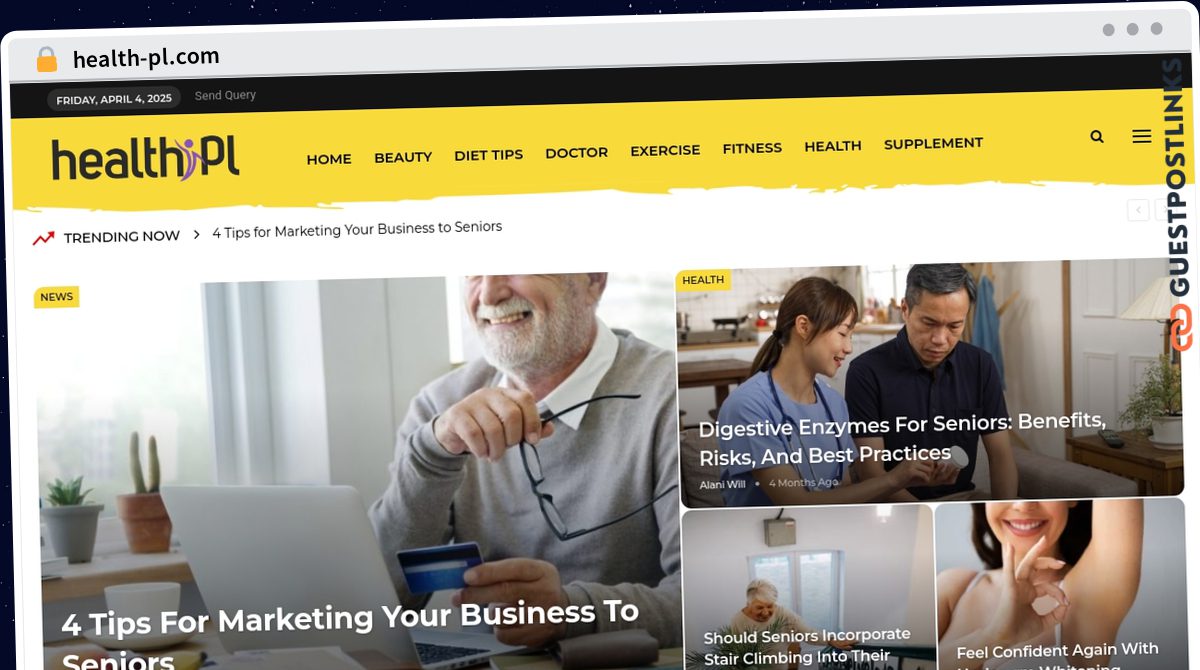Open Digestive Enzymes For Seniors article
The width and height of the screenshot is (1200, 670).
[x=902, y=438]
